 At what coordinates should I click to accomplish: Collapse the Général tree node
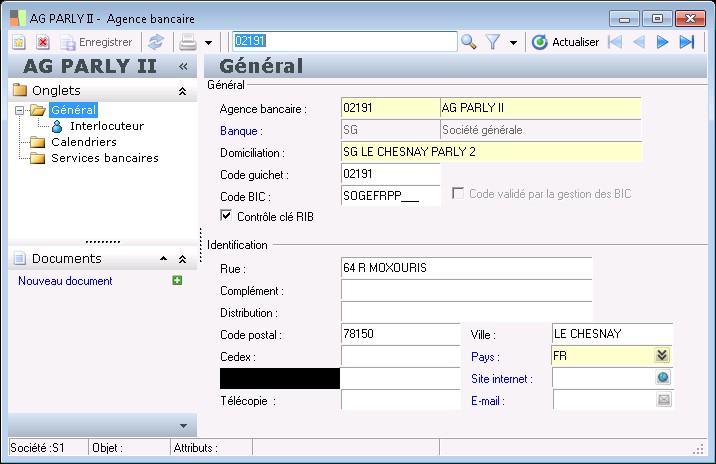click(x=19, y=111)
